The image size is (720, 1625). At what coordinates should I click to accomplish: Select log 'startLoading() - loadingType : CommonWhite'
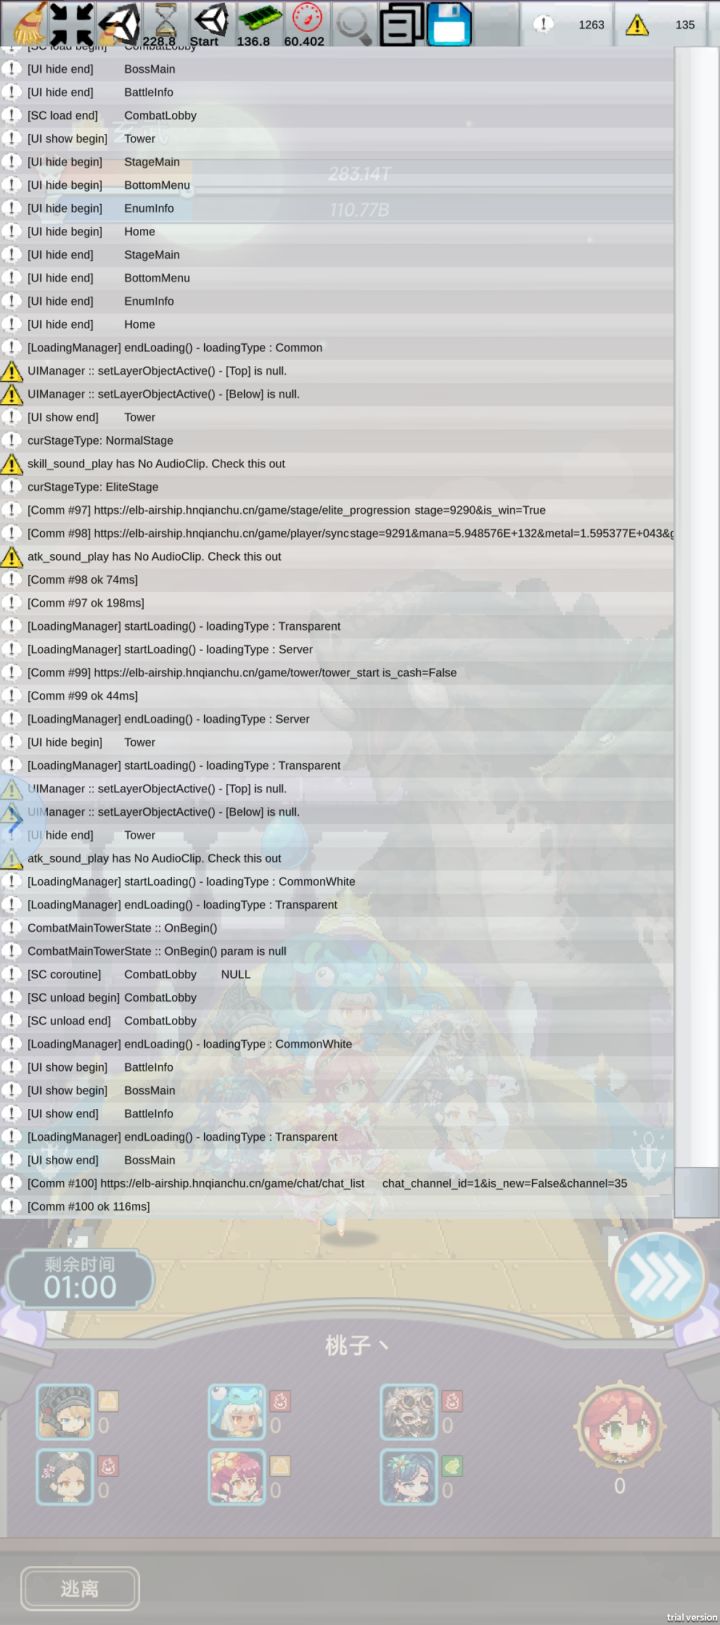point(337,882)
